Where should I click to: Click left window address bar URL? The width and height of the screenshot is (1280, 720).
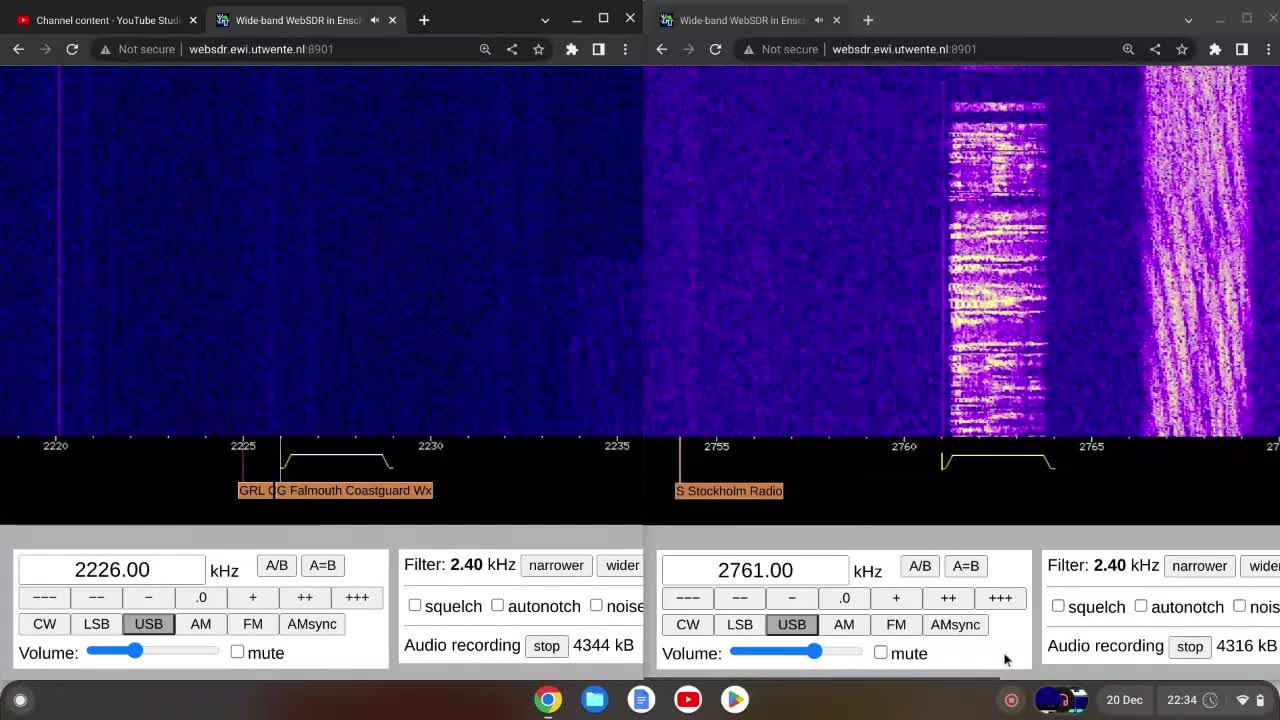(x=261, y=49)
